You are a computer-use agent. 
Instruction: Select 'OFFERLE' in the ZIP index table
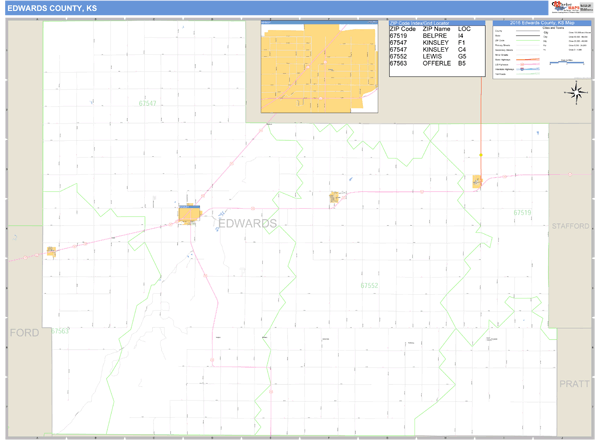click(437, 63)
